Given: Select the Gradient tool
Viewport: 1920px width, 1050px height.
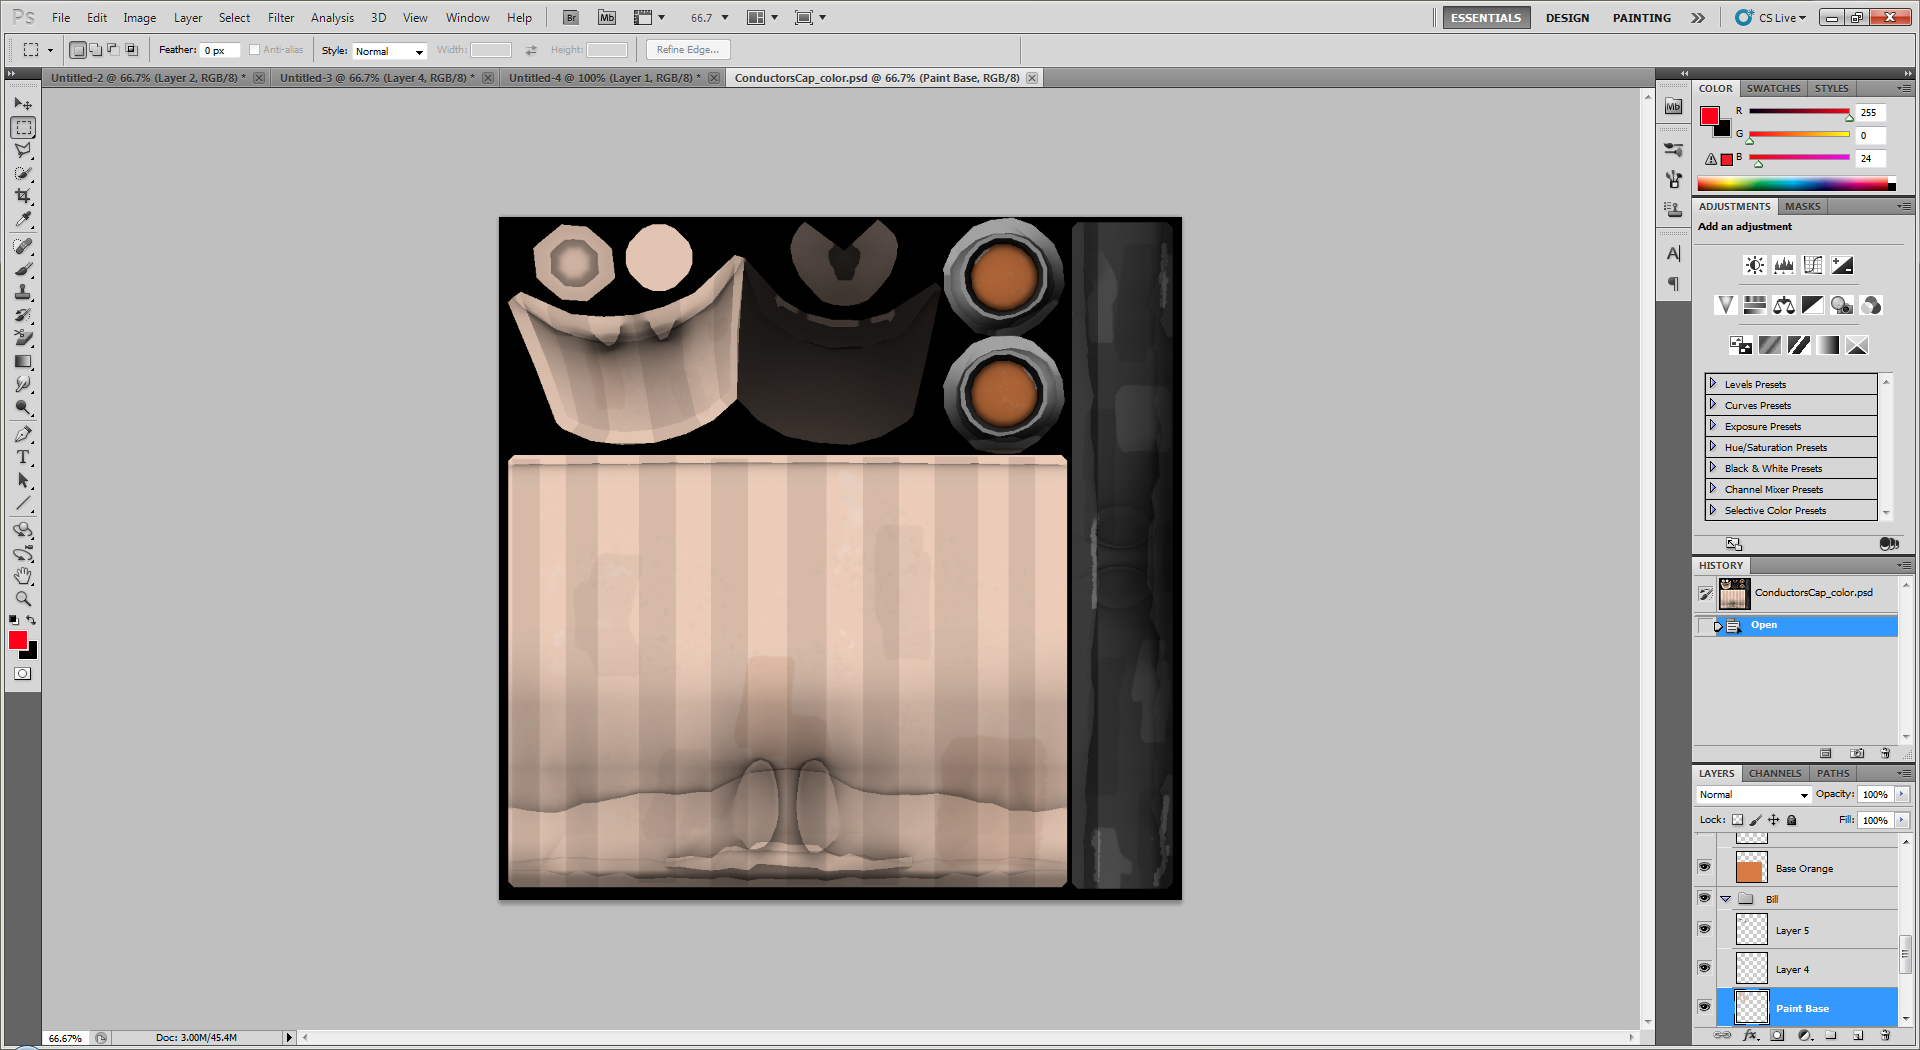Looking at the screenshot, I should coord(23,361).
